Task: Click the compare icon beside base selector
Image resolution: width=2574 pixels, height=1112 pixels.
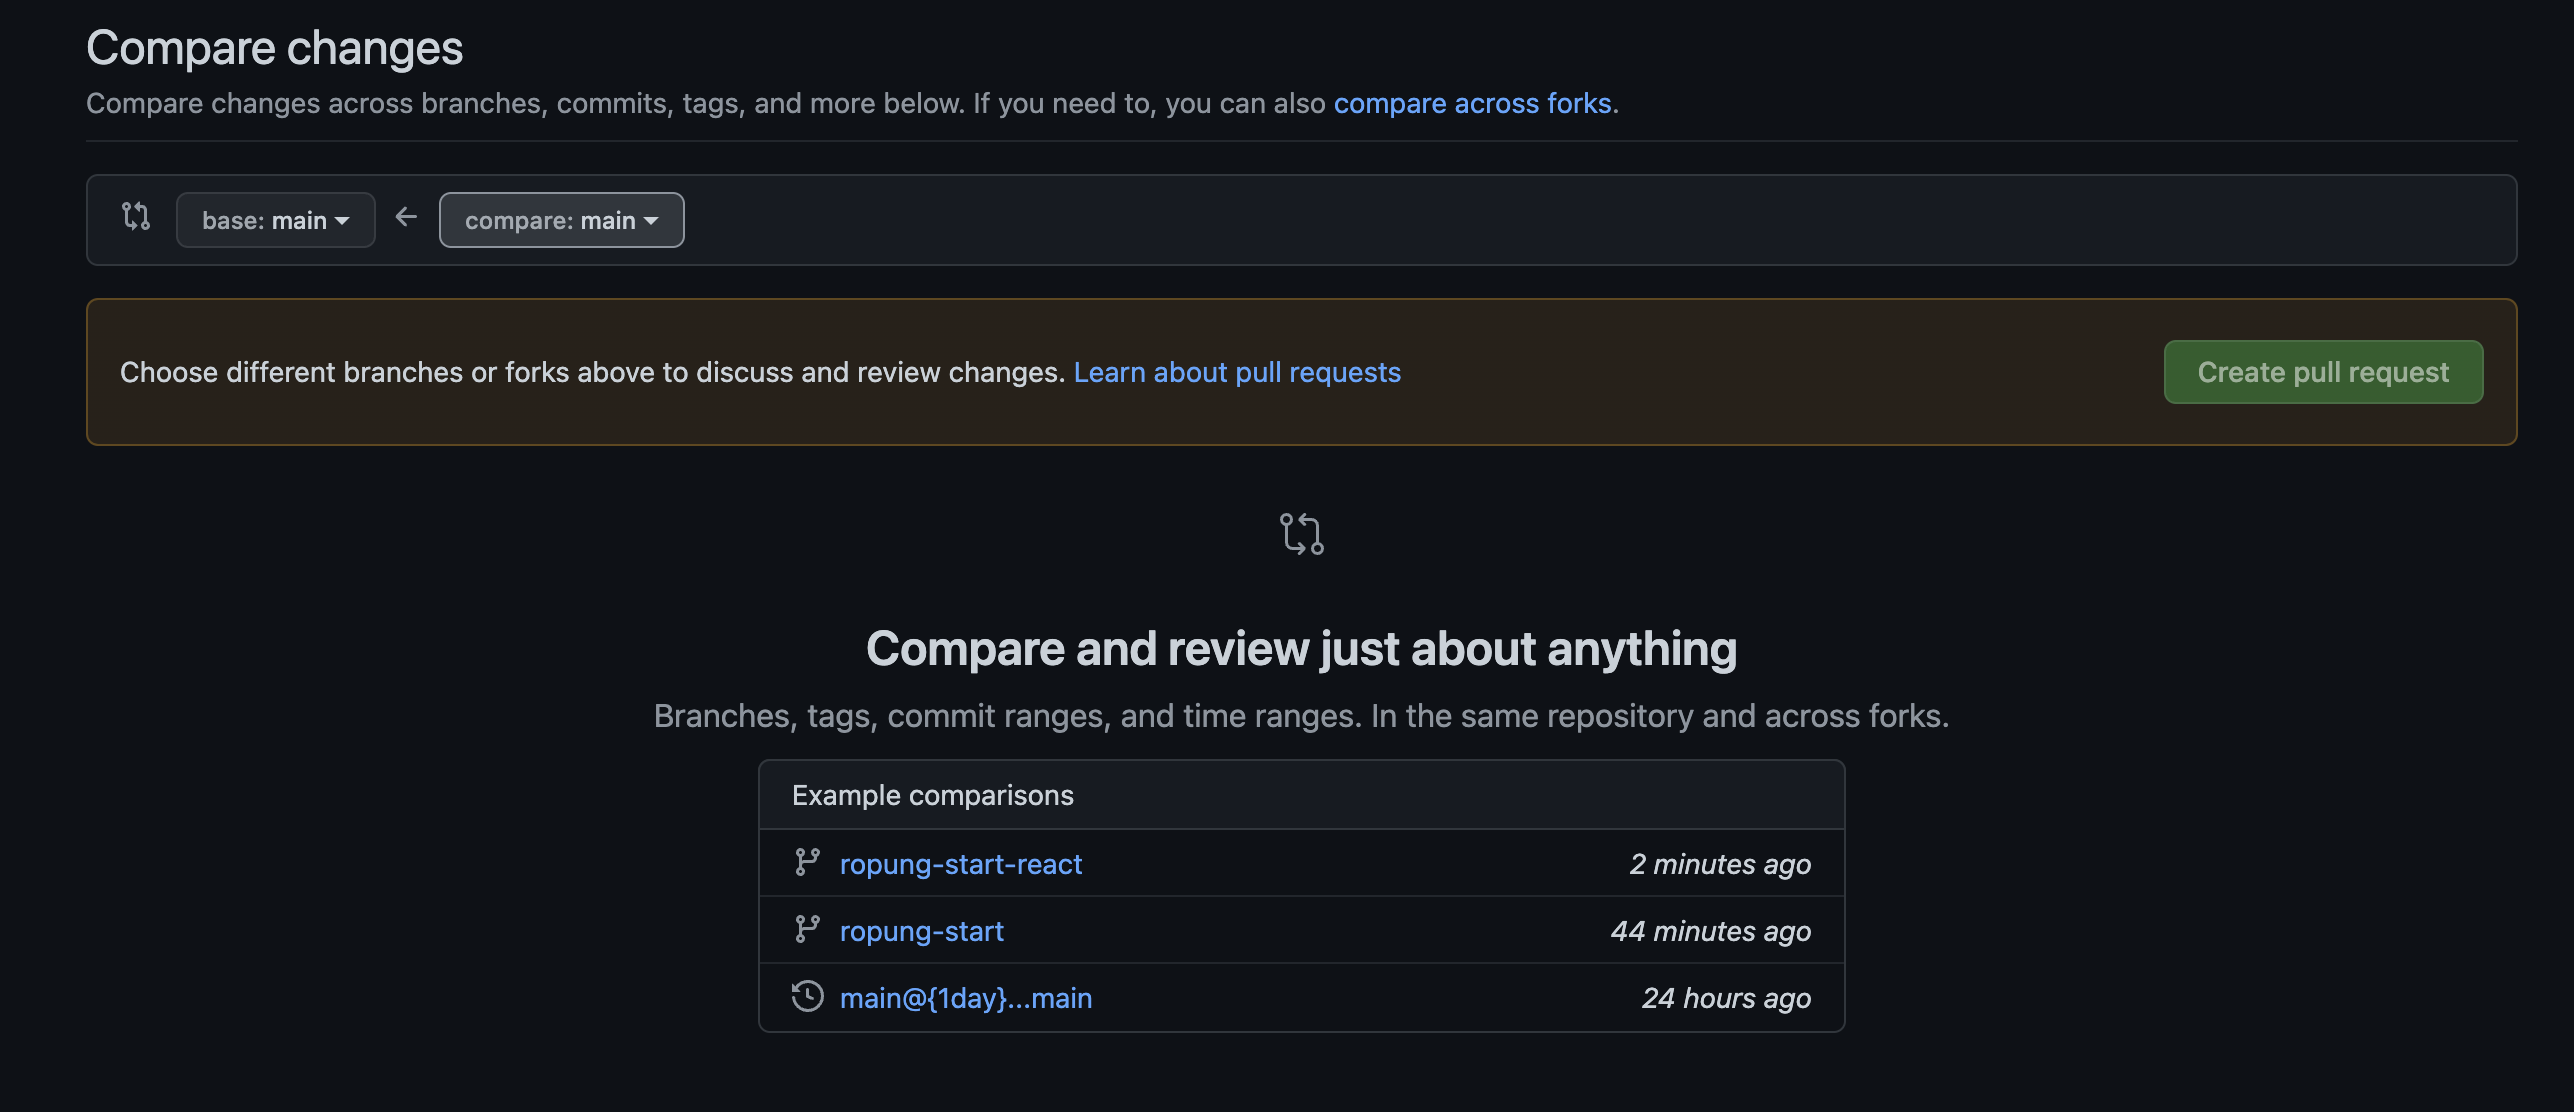Action: click(x=136, y=216)
